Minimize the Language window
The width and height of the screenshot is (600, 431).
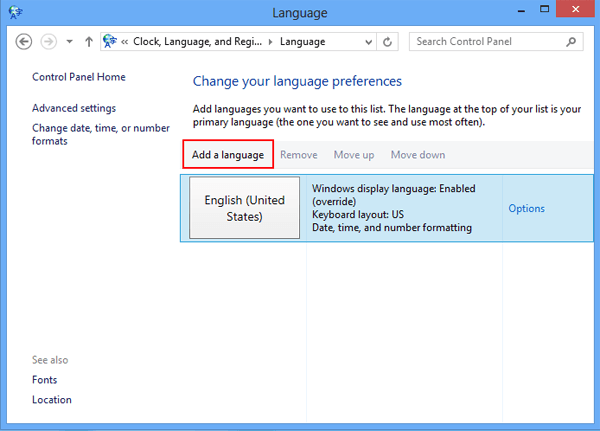521,9
